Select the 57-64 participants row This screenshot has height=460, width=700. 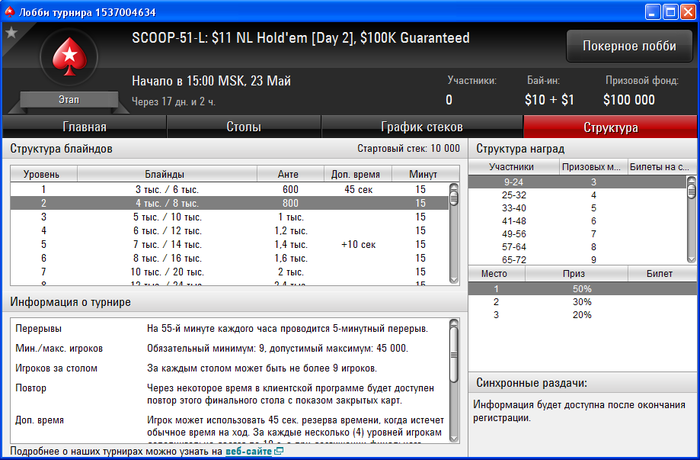click(x=577, y=247)
